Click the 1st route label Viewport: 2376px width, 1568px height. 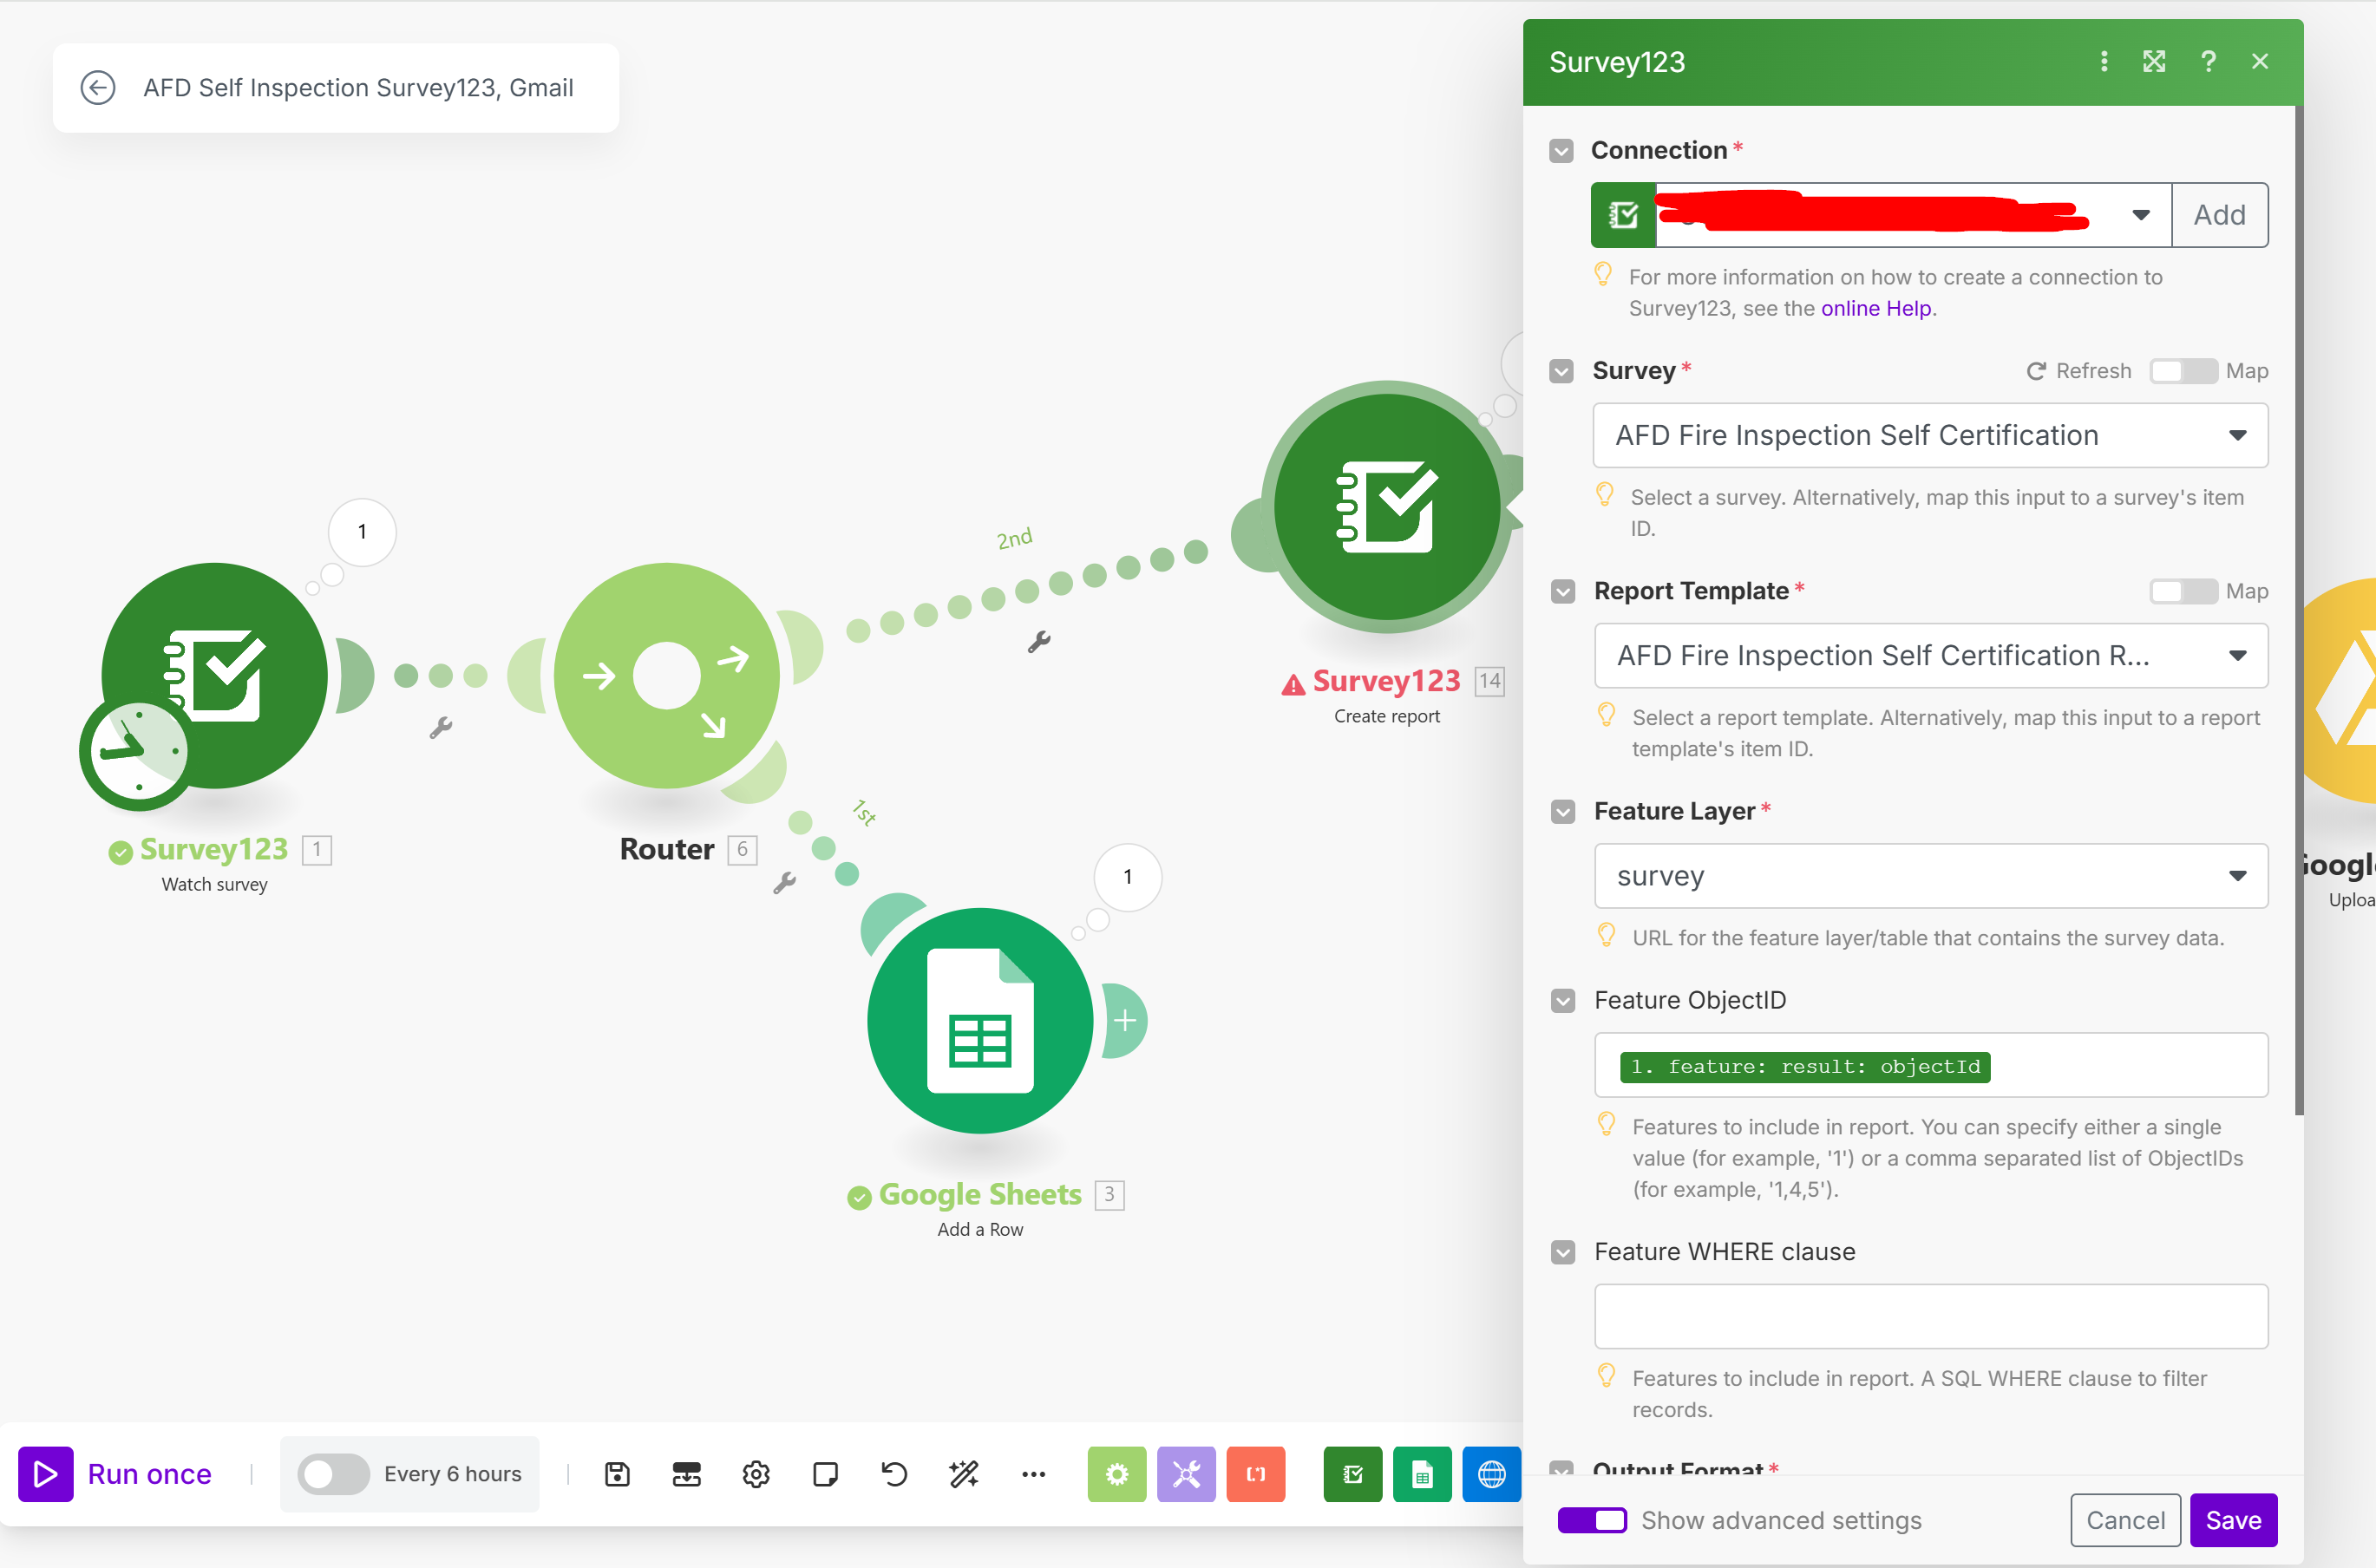point(864,812)
